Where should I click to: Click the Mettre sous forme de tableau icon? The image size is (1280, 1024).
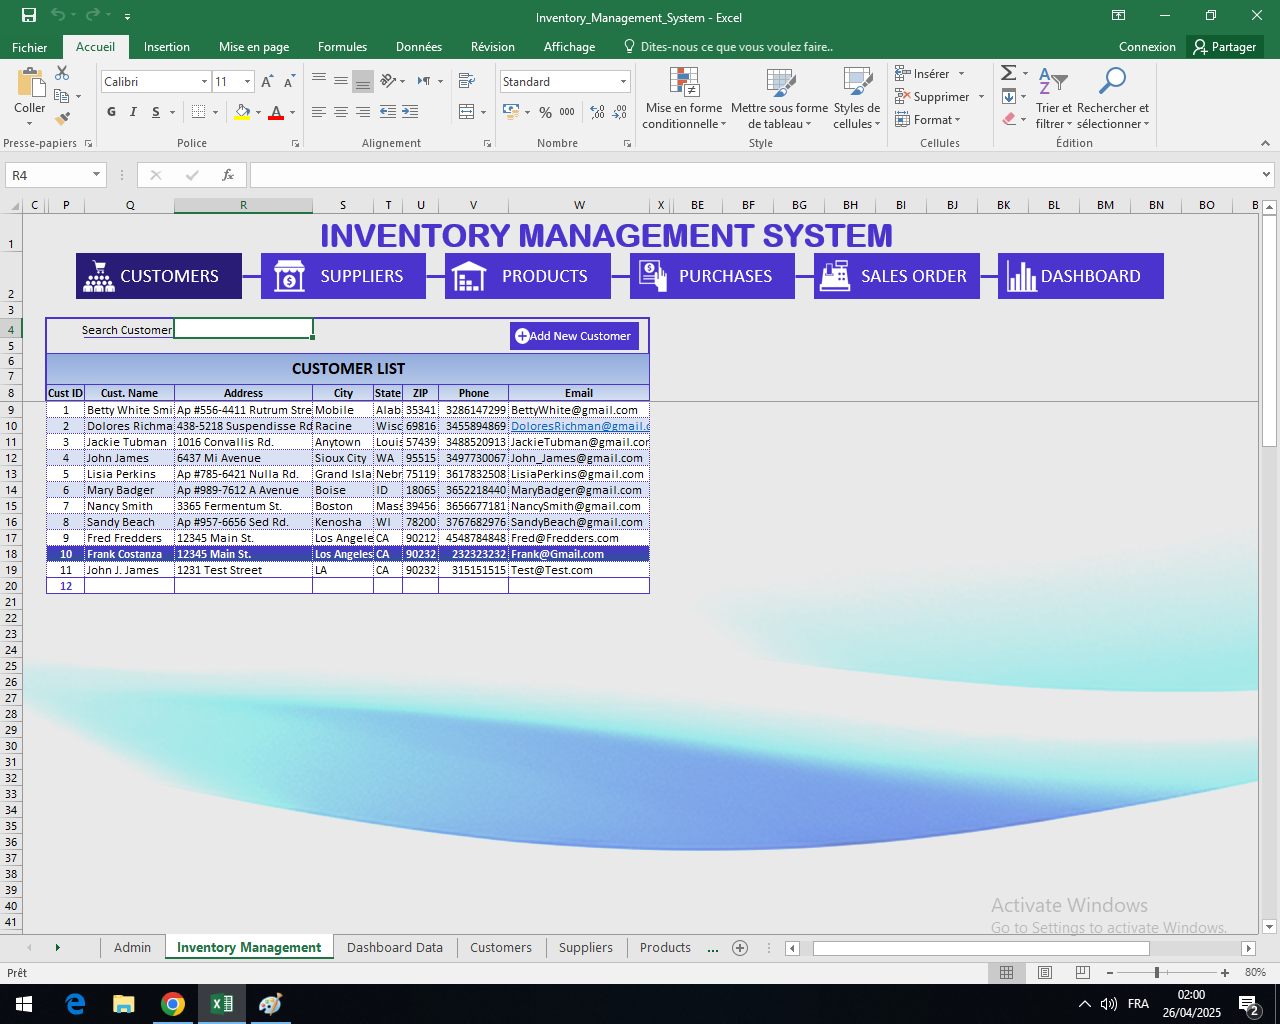778,80
